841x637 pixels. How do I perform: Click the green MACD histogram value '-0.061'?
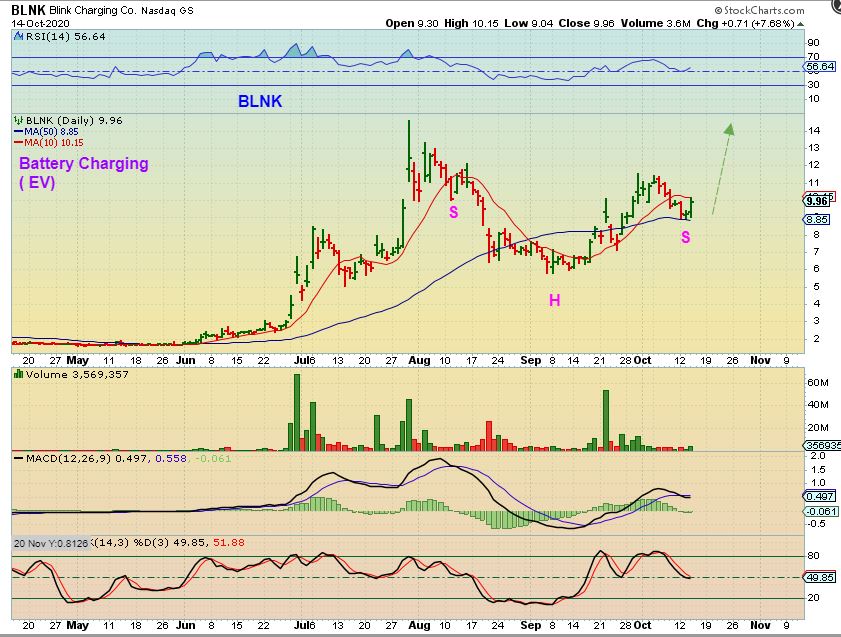tap(213, 459)
